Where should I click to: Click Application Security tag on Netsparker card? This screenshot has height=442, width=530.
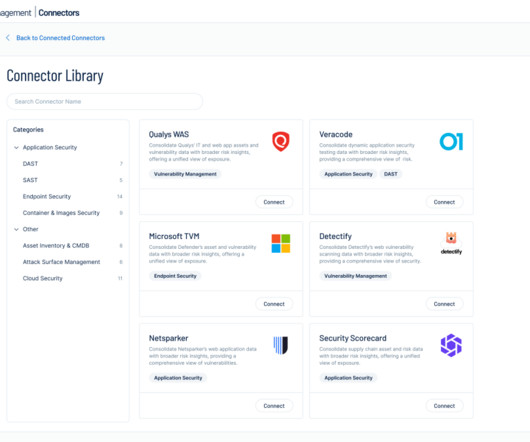point(178,378)
